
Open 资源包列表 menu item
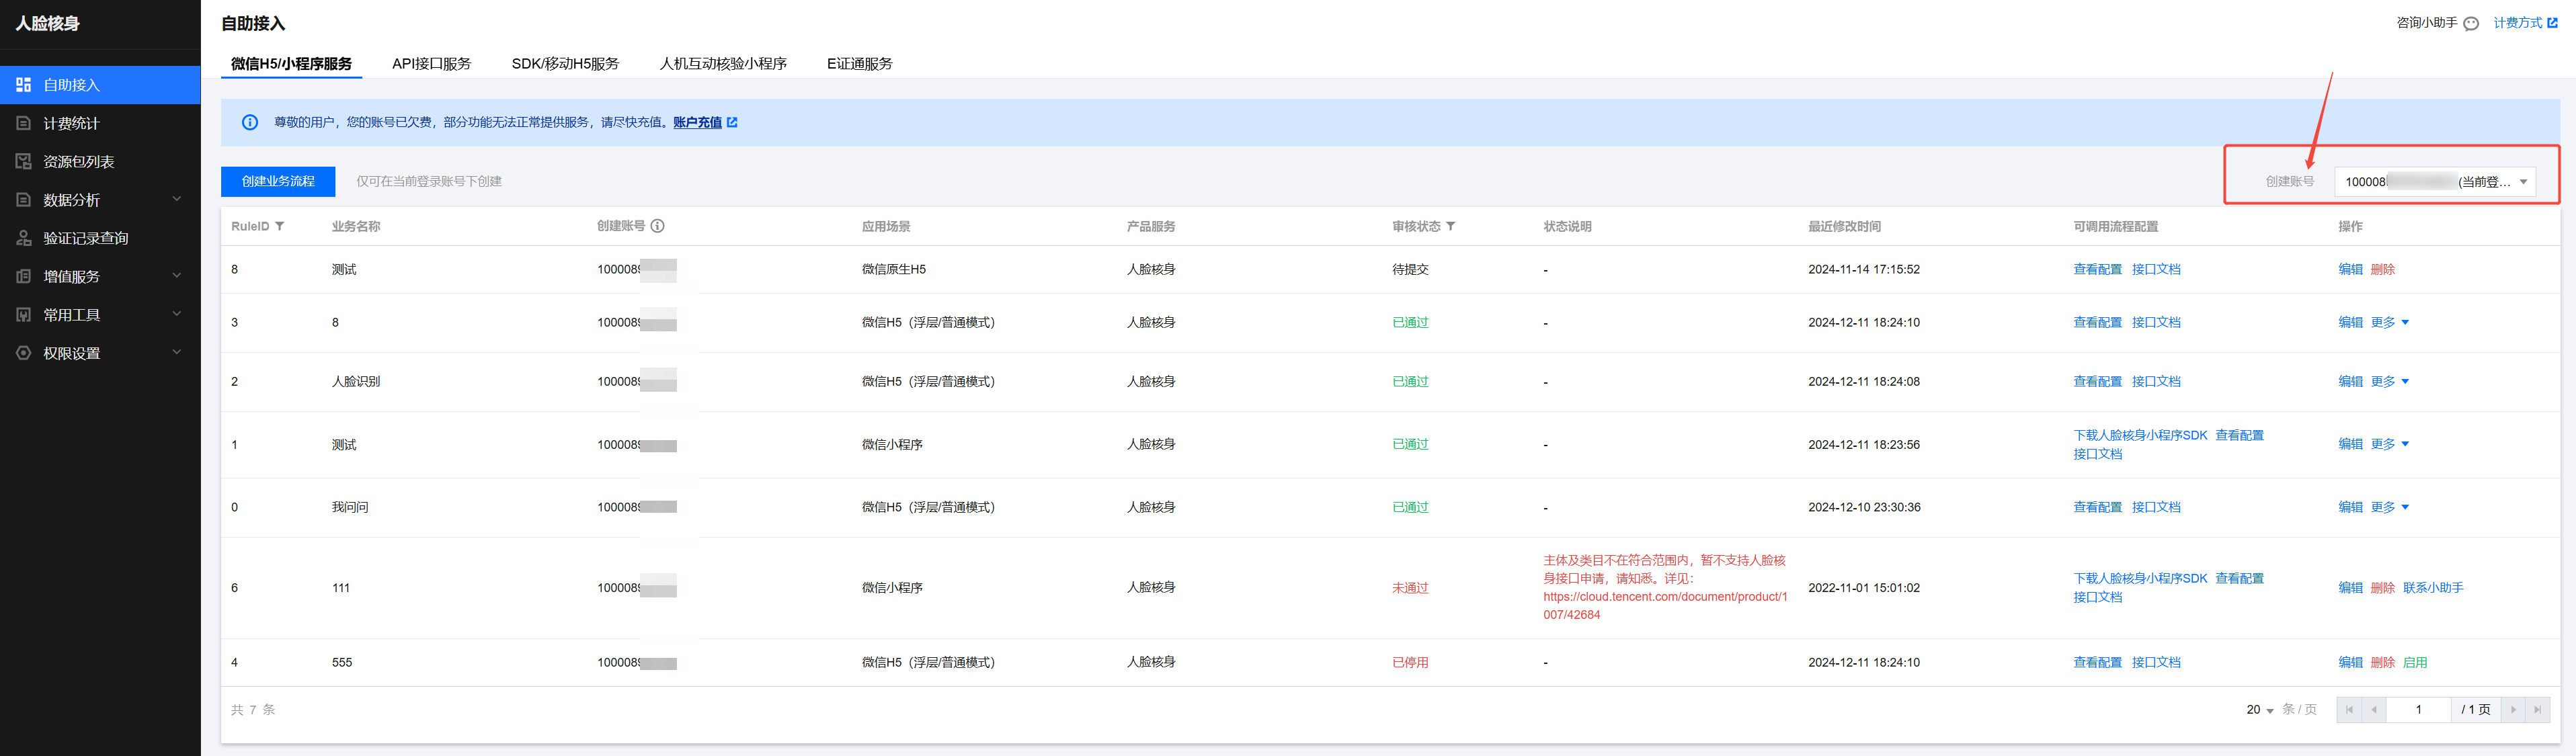100,161
